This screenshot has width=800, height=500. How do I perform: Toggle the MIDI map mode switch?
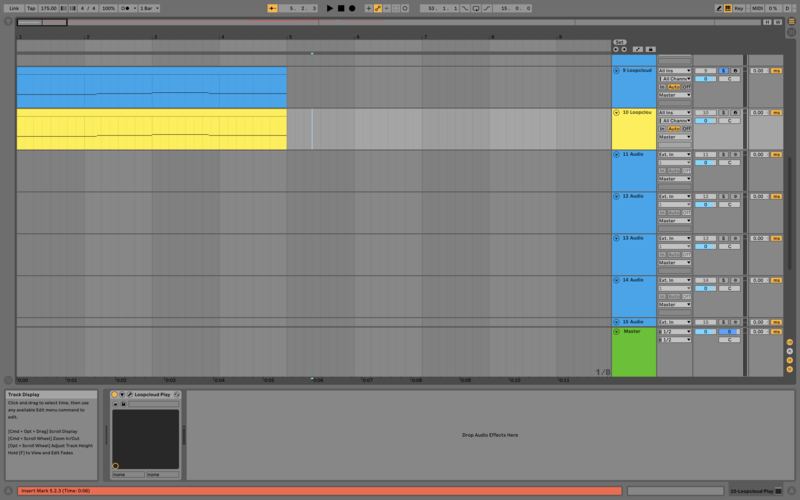pos(758,8)
